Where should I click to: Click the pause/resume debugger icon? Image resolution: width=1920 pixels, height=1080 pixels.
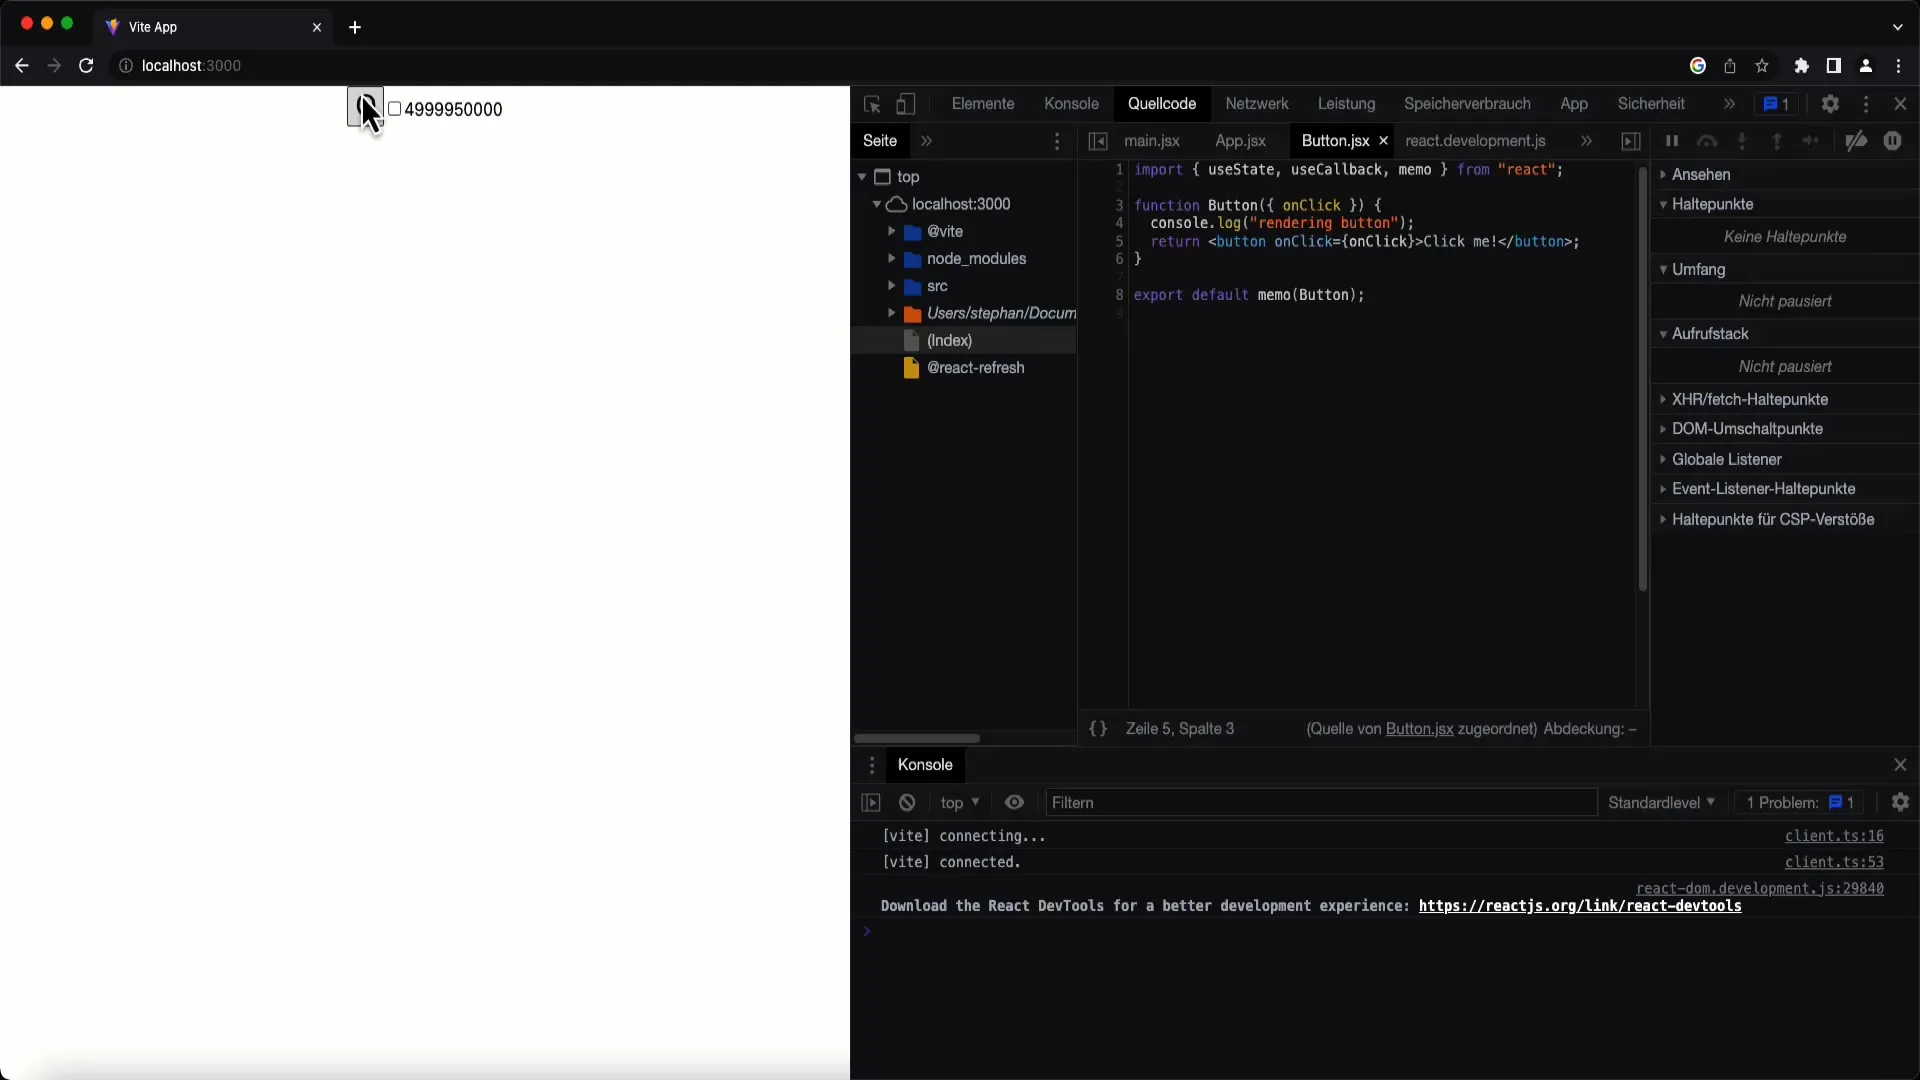tap(1671, 141)
